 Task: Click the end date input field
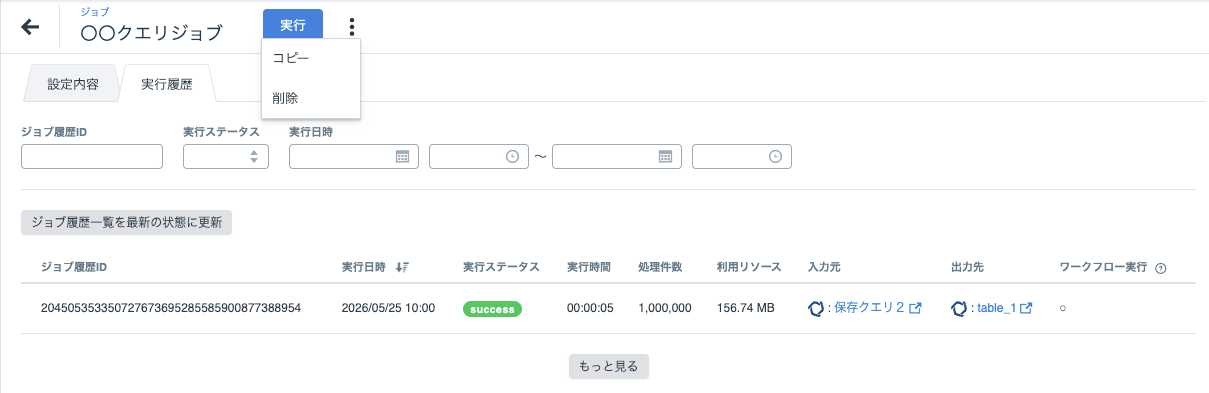617,156
